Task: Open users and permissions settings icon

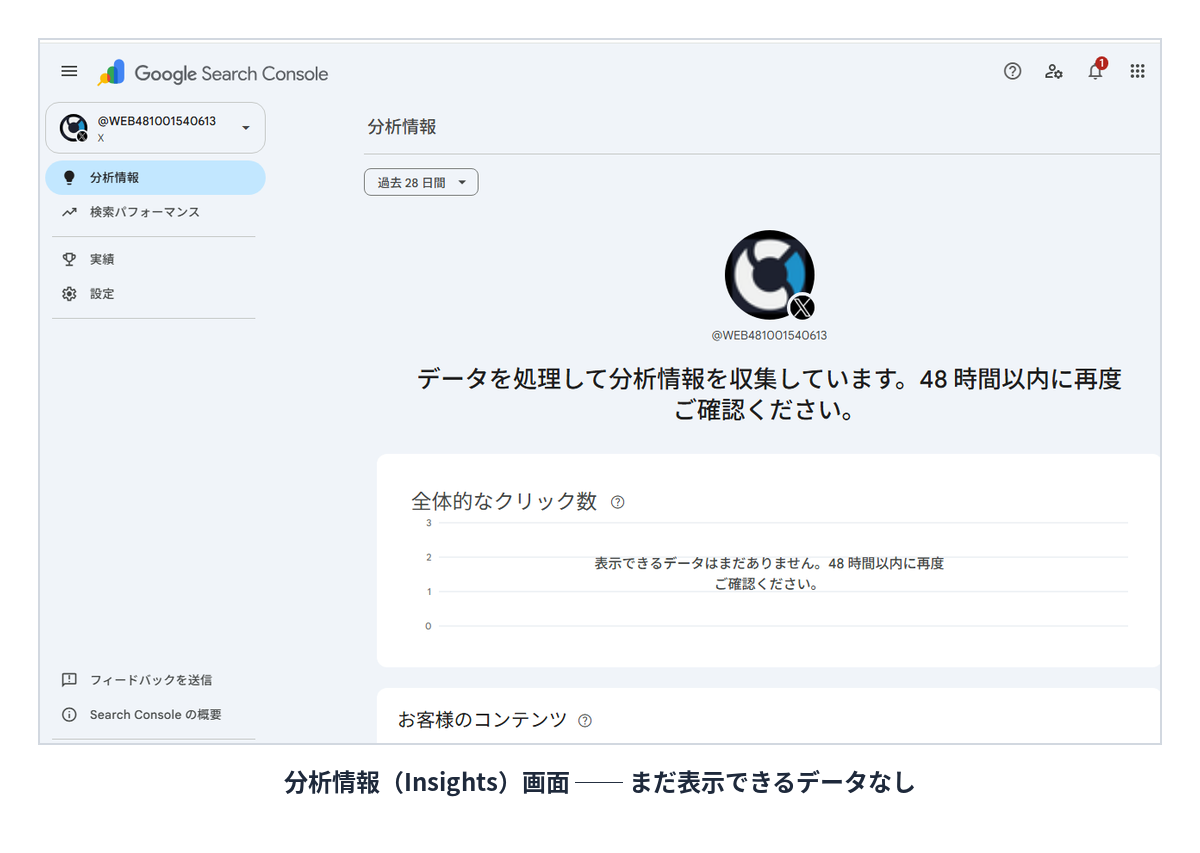Action: (x=1054, y=71)
